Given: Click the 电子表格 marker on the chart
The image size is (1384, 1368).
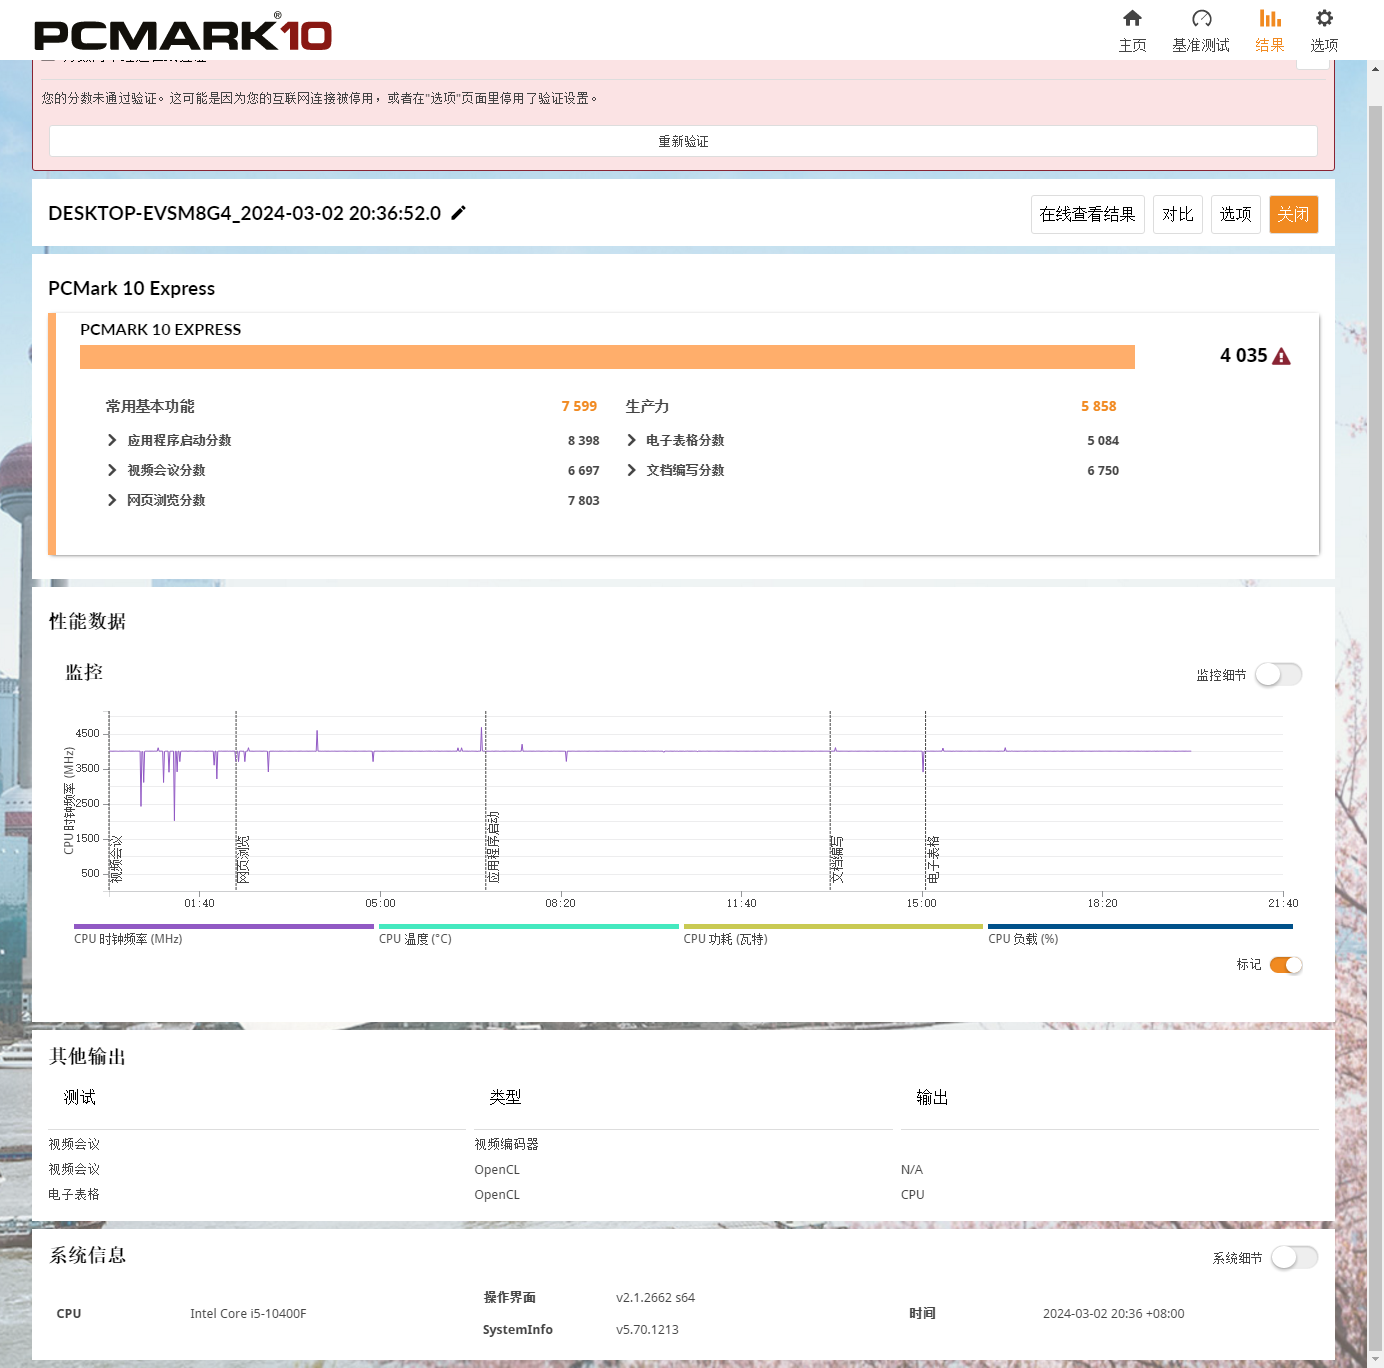Looking at the screenshot, I should click(933, 859).
